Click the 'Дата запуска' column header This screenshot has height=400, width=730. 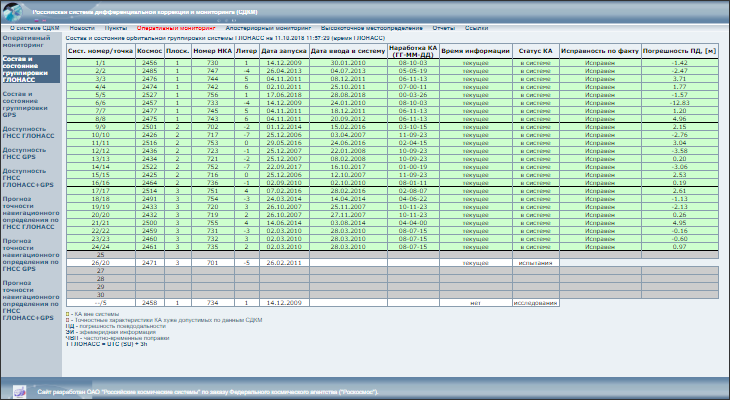pyautogui.click(x=284, y=51)
